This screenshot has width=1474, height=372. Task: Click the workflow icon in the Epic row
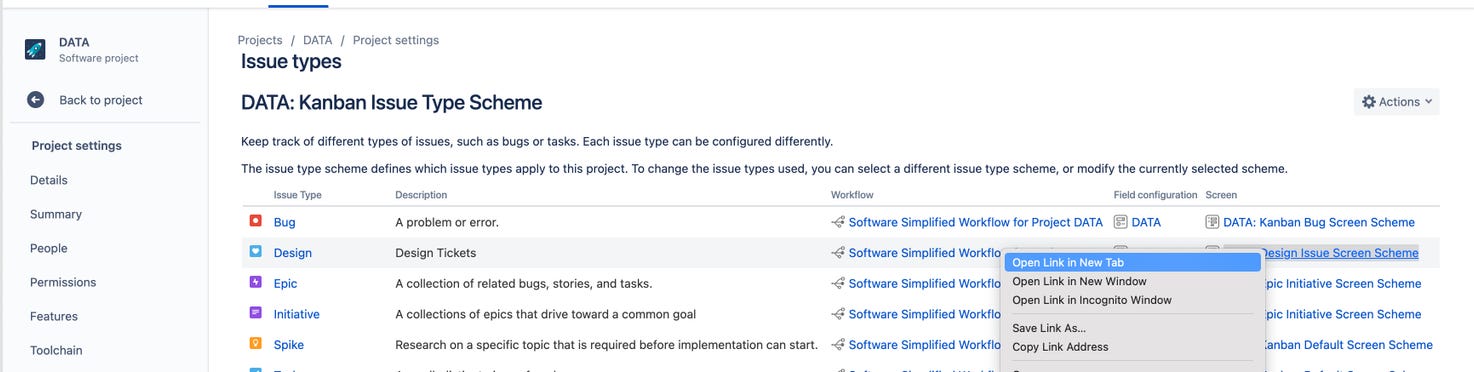click(838, 284)
